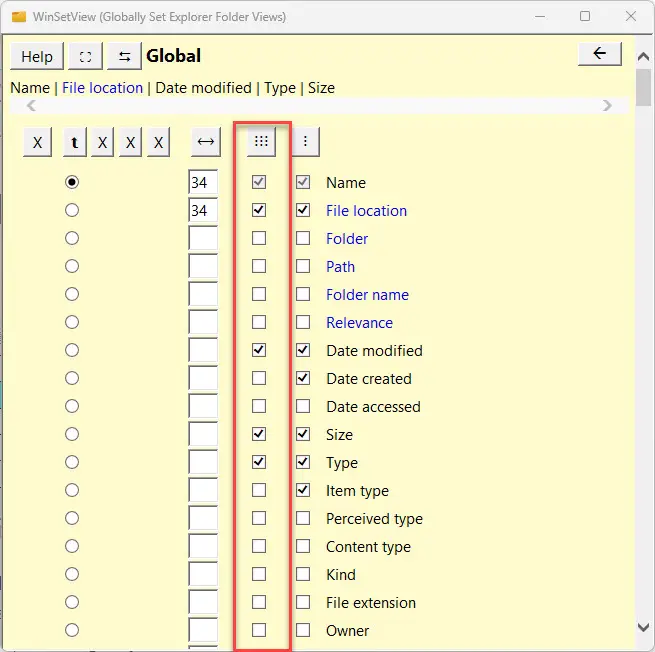Image resolution: width=655 pixels, height=652 pixels.
Task: Check the checkbox directly left of Folder label
Action: (303, 238)
